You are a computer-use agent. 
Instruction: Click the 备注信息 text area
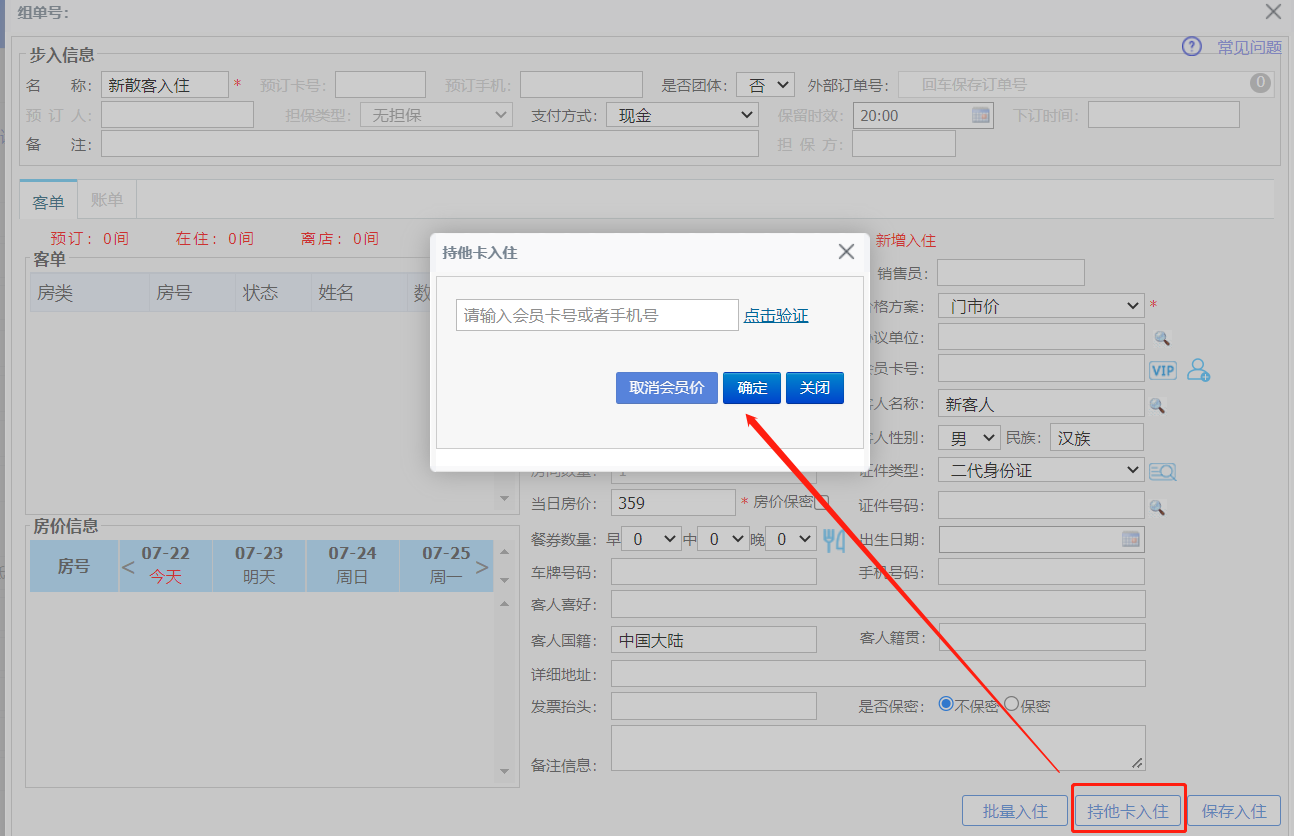[x=878, y=748]
